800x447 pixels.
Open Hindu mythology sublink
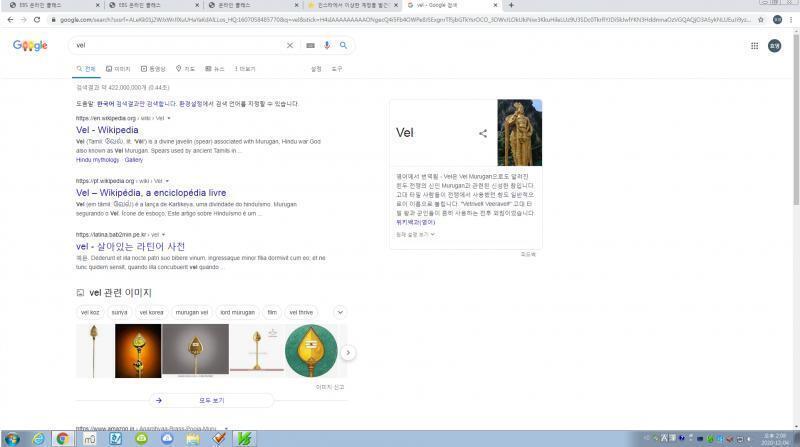pos(97,160)
